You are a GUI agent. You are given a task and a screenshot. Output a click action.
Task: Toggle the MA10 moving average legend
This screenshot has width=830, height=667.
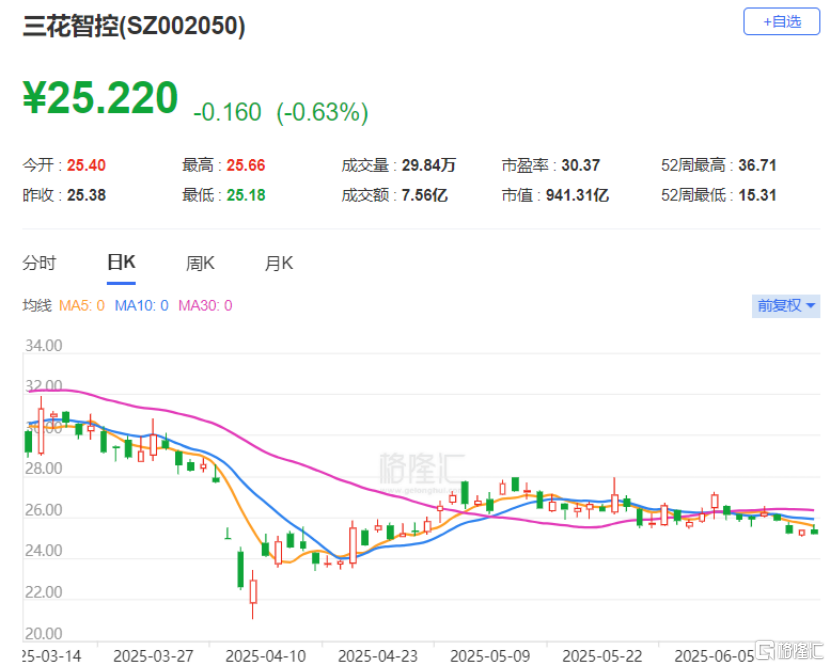pos(141,305)
